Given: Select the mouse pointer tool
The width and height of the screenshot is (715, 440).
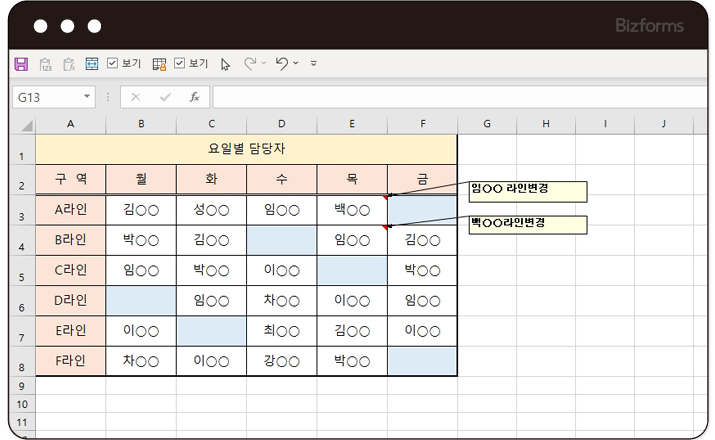Looking at the screenshot, I should 225,64.
